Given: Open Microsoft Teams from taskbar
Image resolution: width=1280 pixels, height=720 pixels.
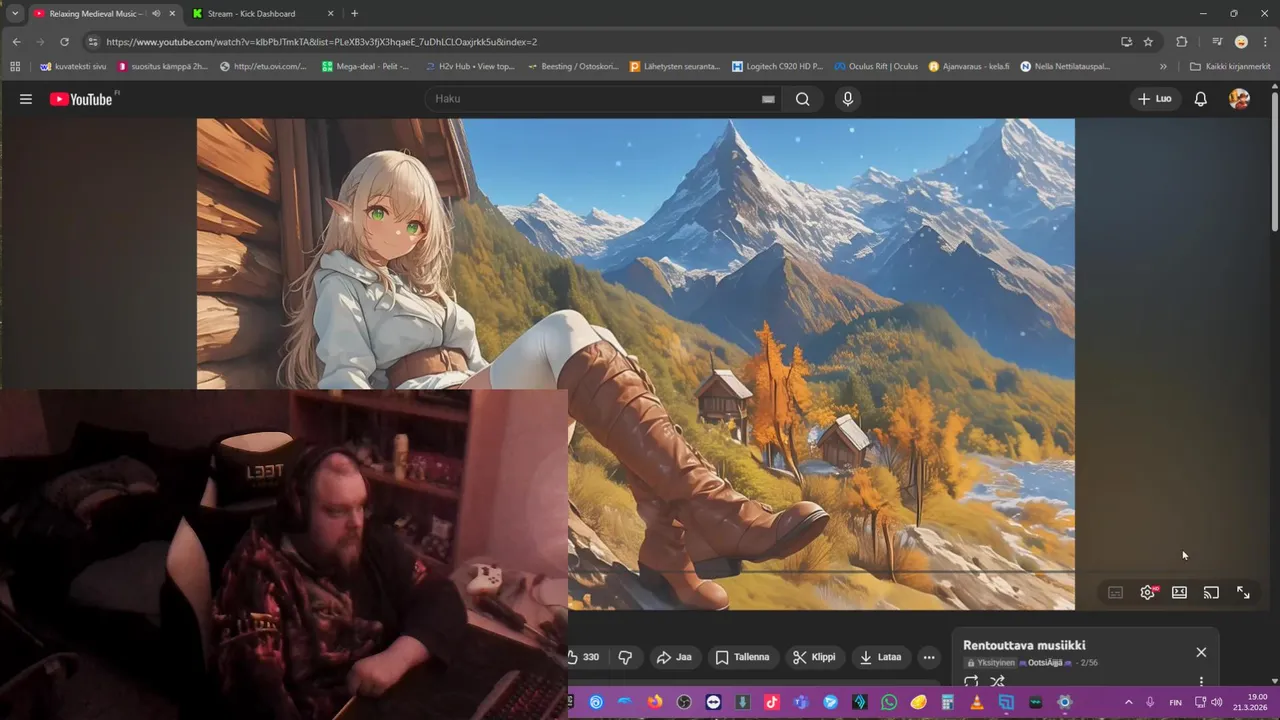Looking at the screenshot, I should (802, 702).
